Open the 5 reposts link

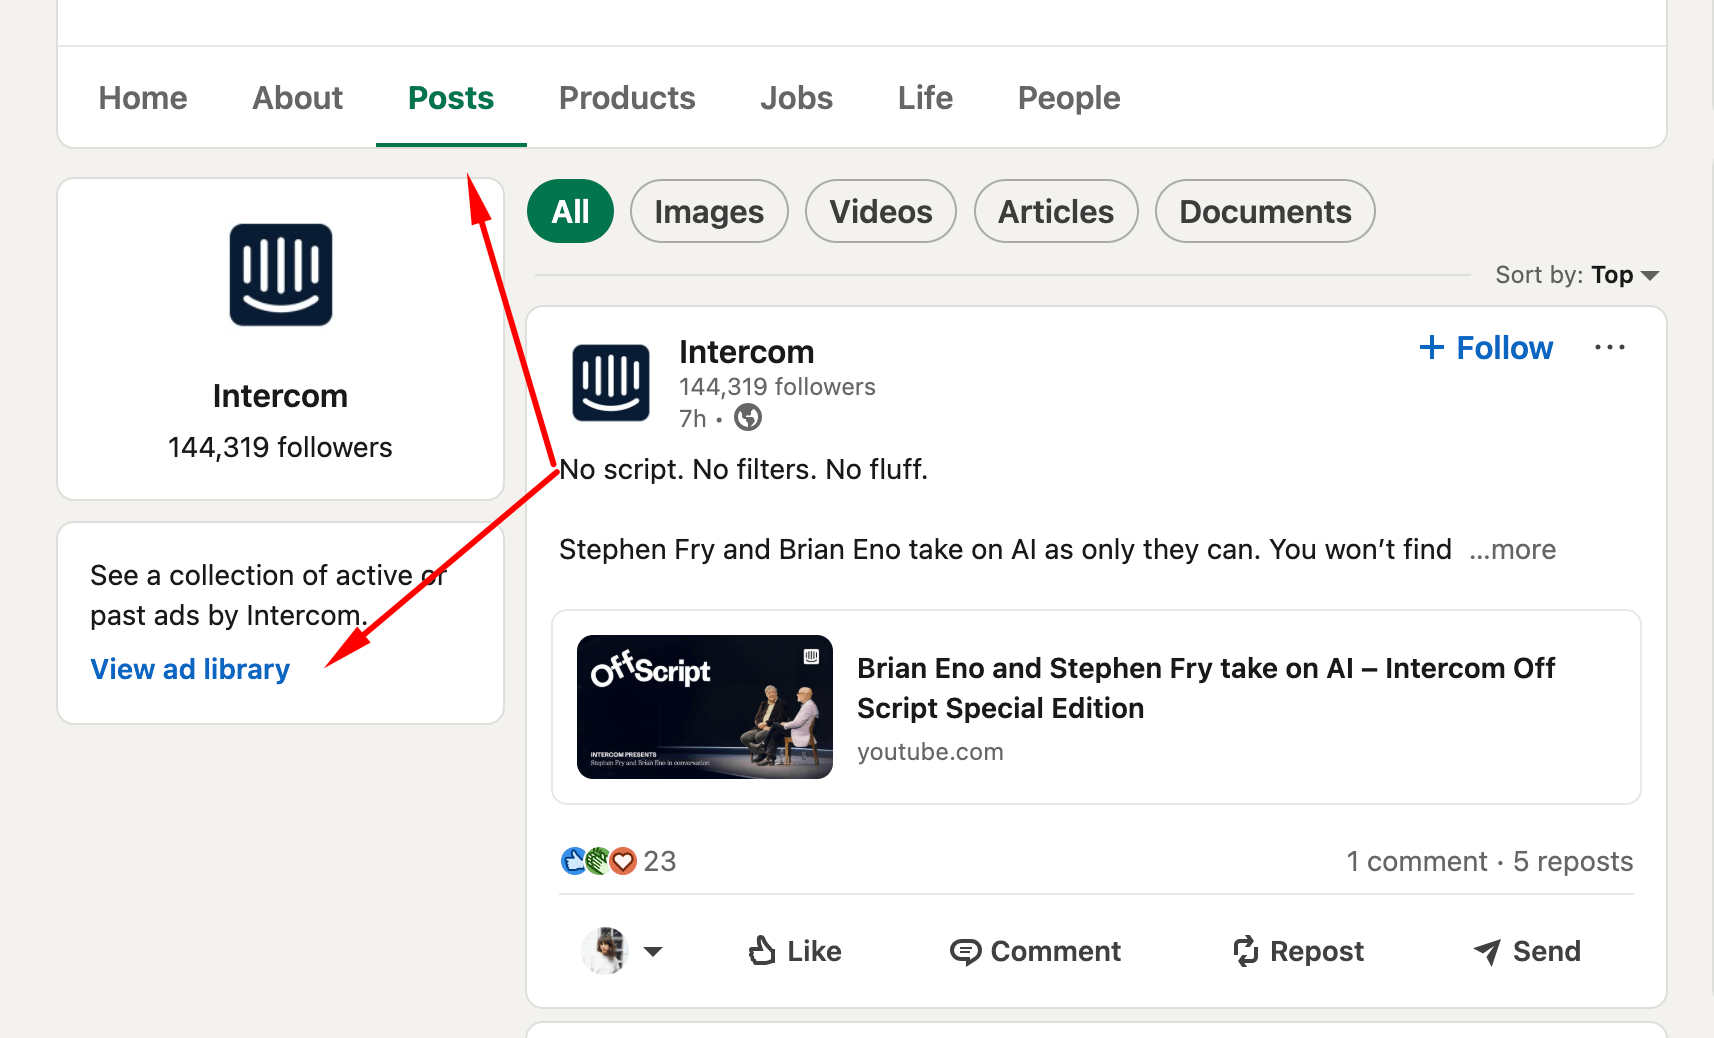1573,862
